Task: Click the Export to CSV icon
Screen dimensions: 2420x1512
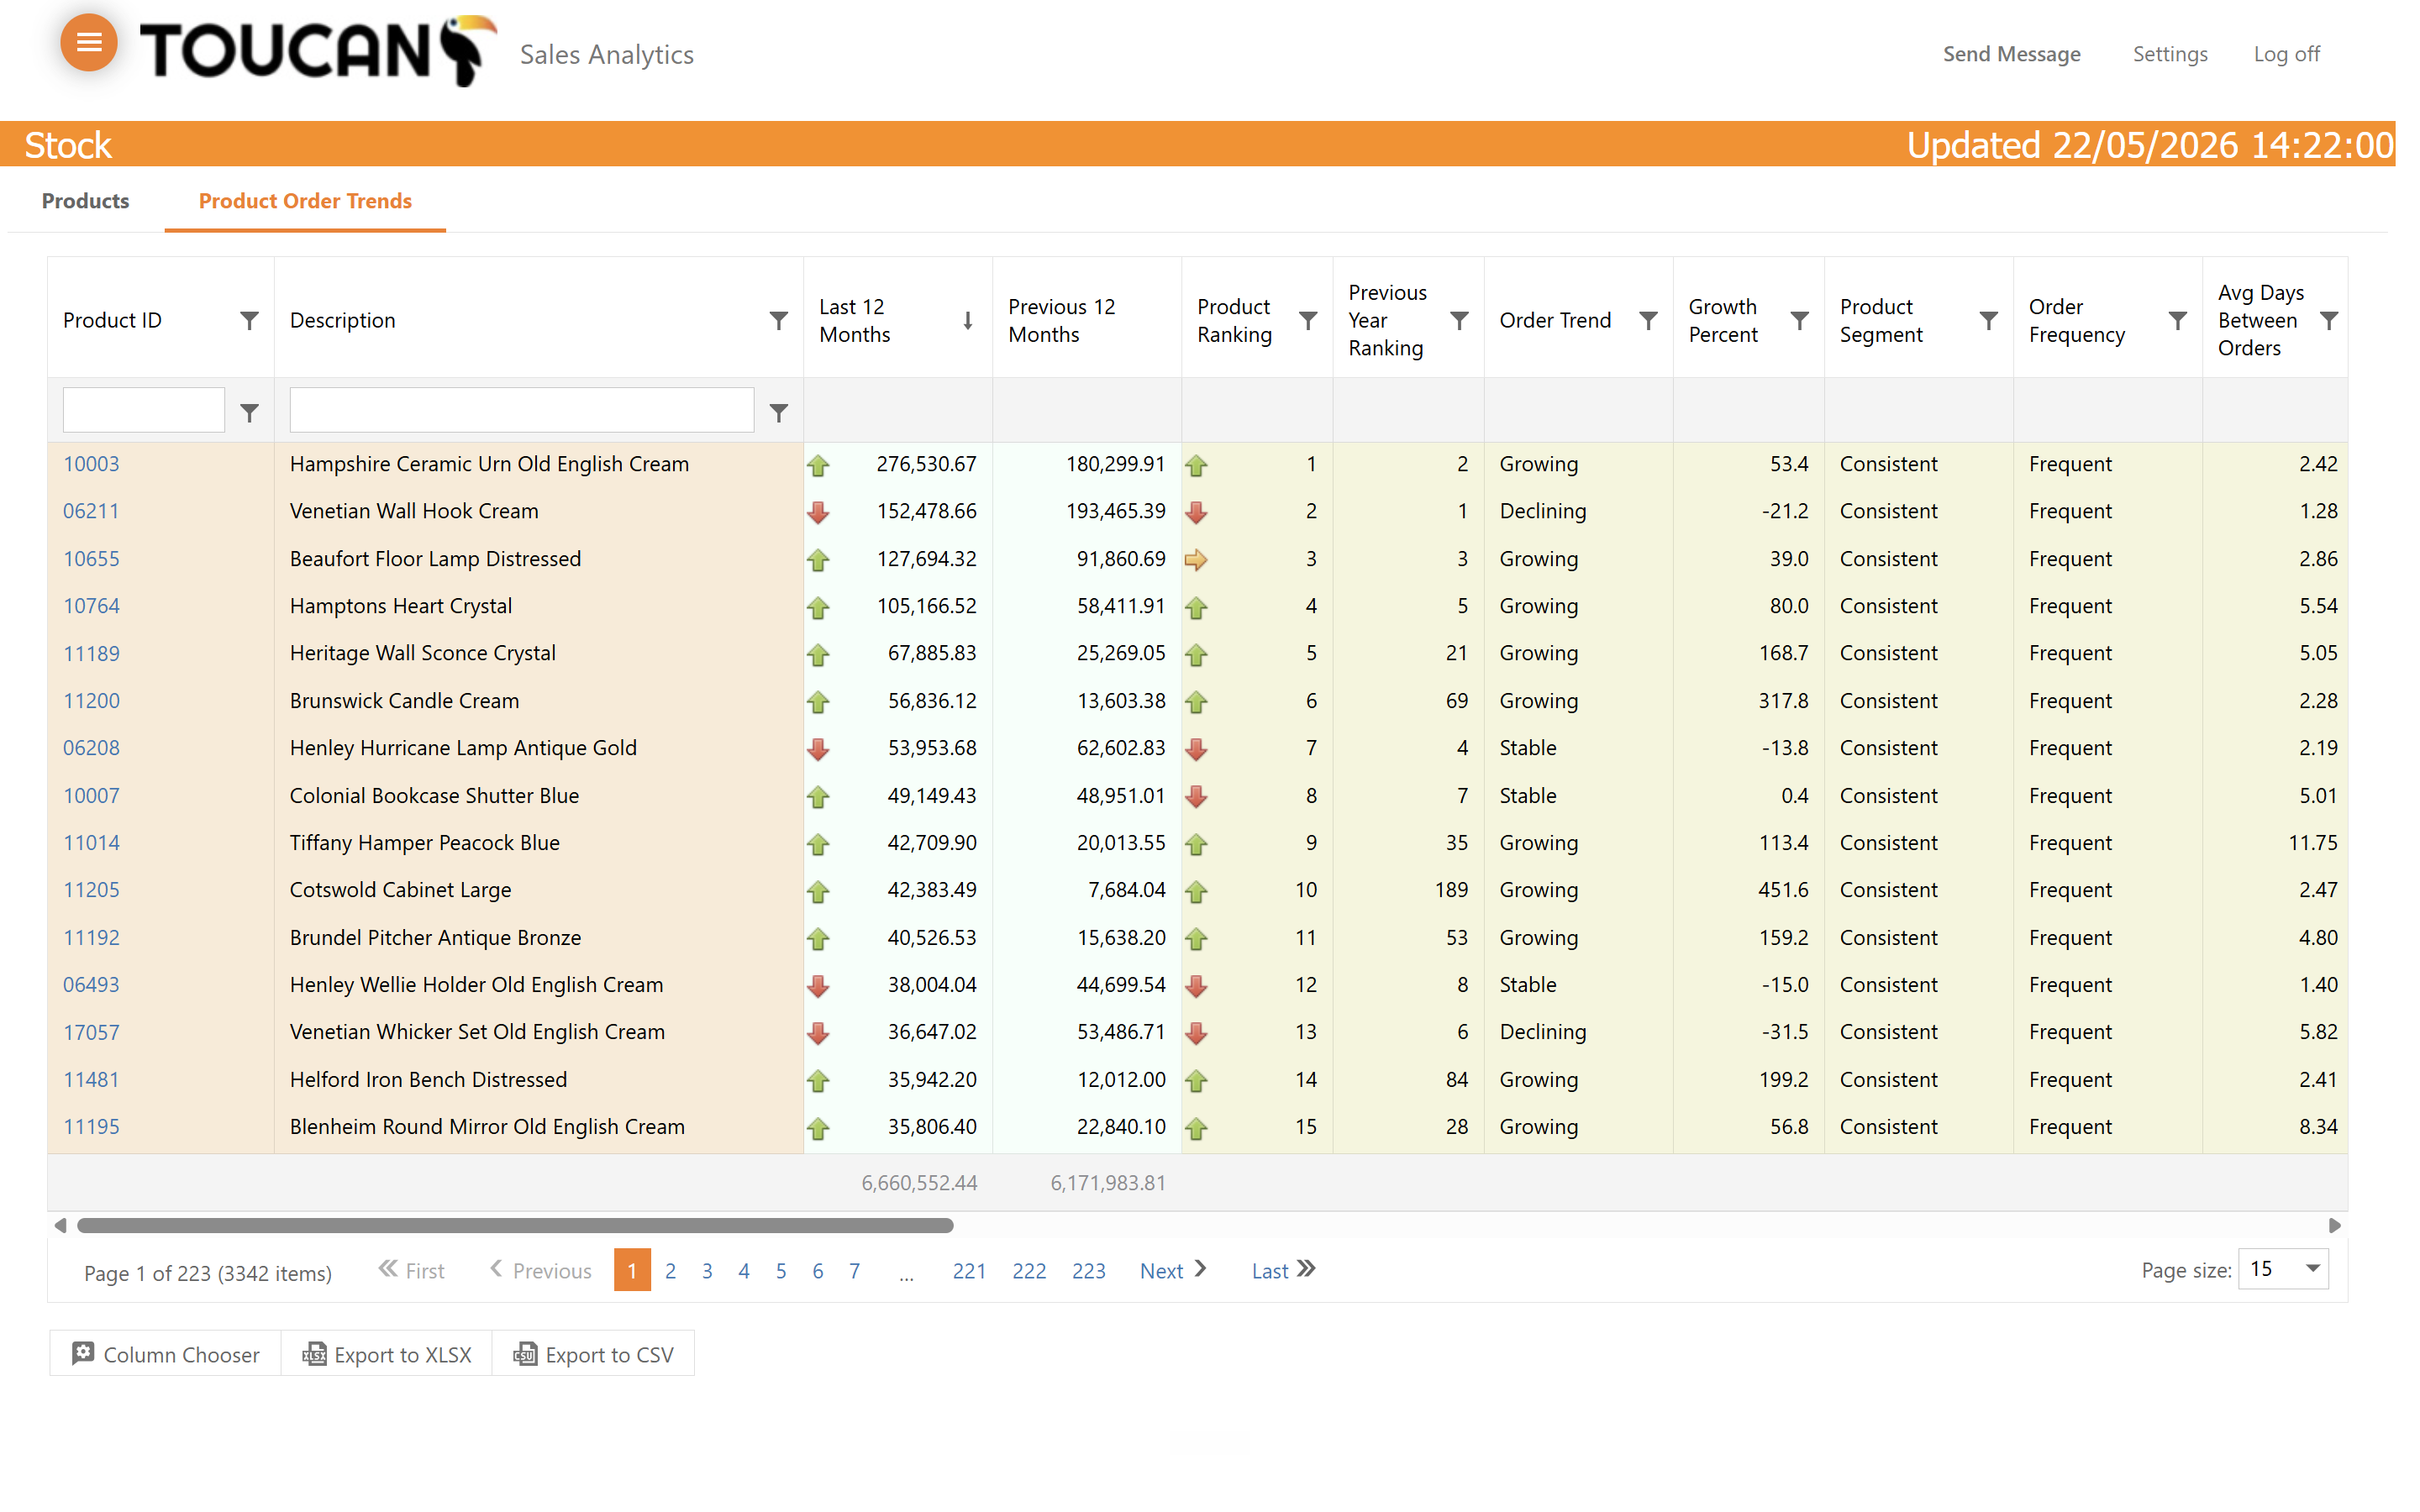Action: coord(525,1354)
